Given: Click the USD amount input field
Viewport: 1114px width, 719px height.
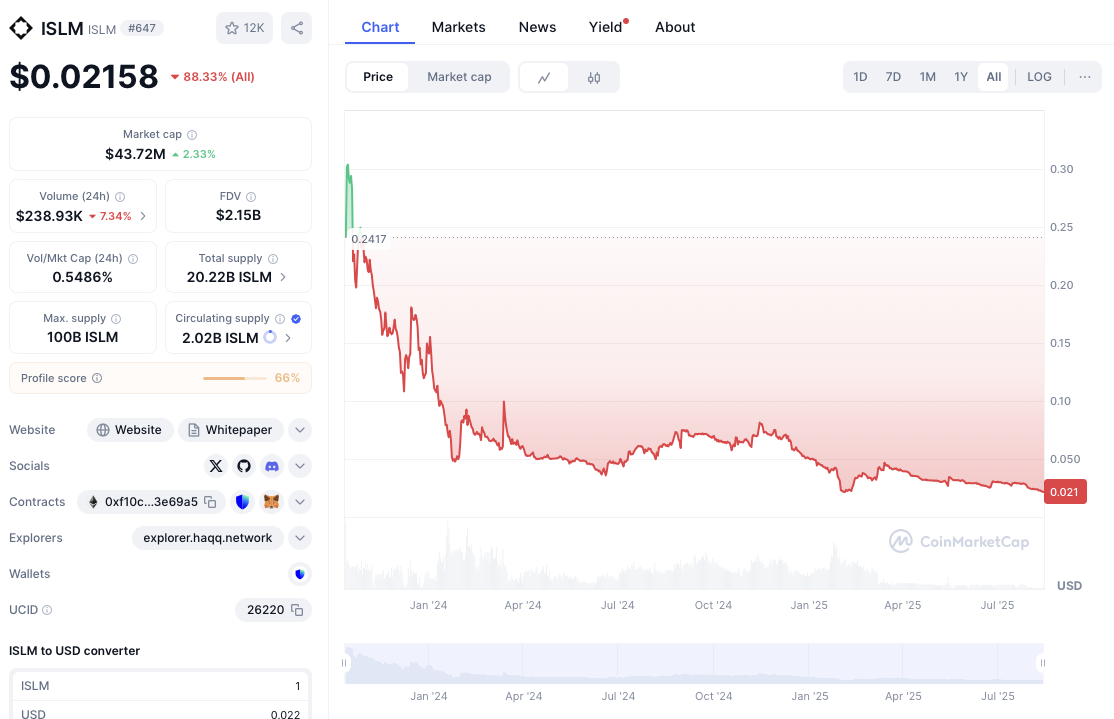Looking at the screenshot, I should 161,712.
